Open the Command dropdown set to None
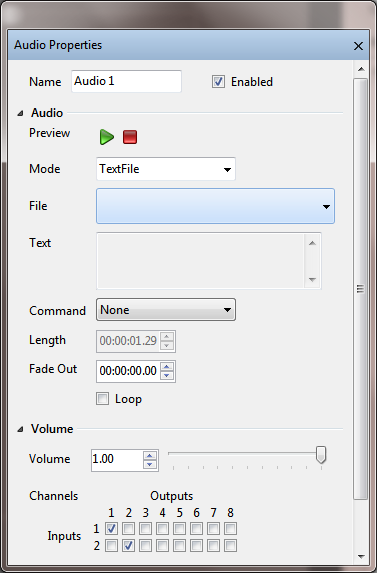Image resolution: width=377 pixels, height=573 pixels. pyautogui.click(x=166, y=310)
